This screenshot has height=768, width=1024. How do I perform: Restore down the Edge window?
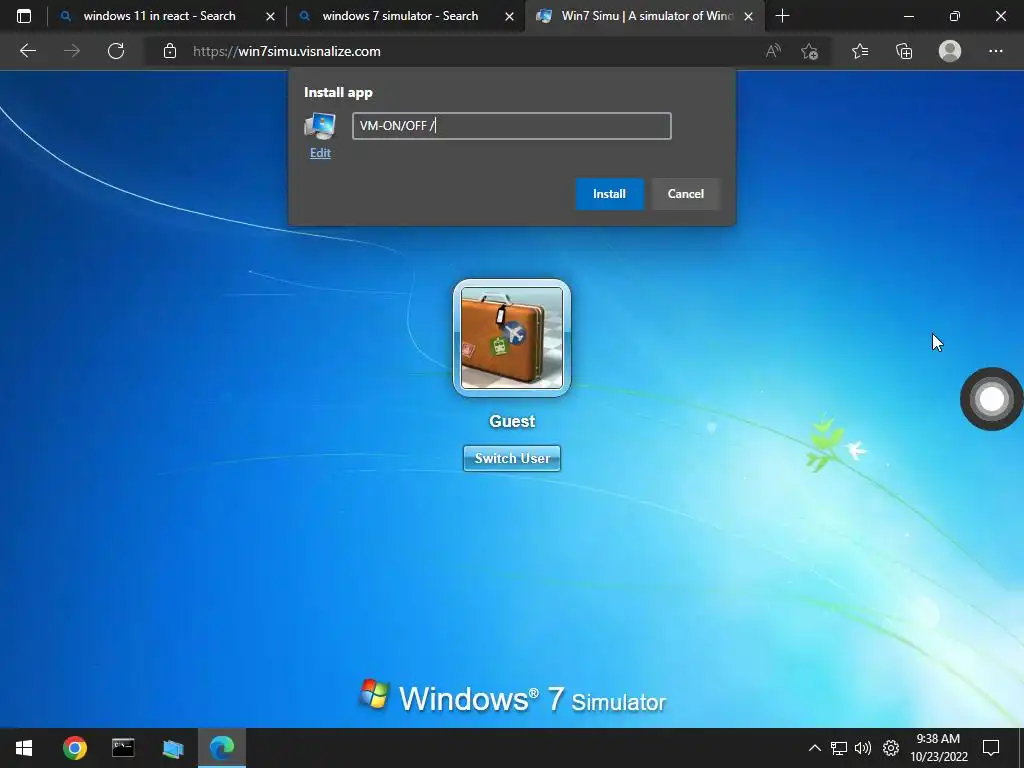955,16
